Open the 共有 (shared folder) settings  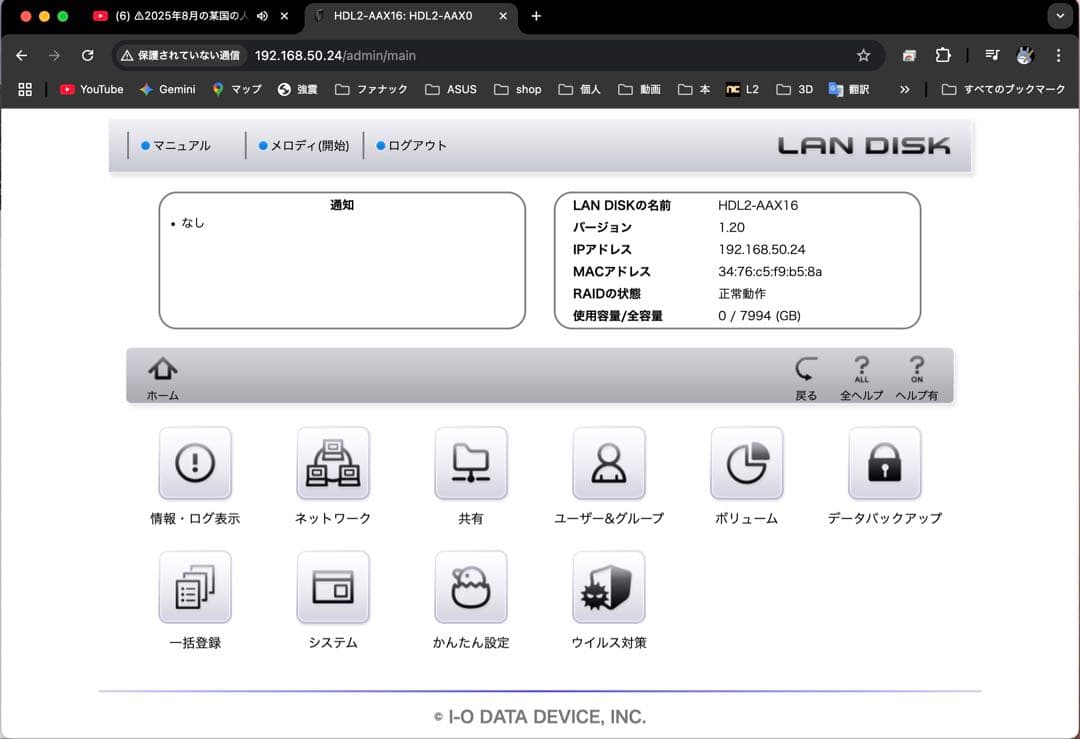pyautogui.click(x=471, y=463)
